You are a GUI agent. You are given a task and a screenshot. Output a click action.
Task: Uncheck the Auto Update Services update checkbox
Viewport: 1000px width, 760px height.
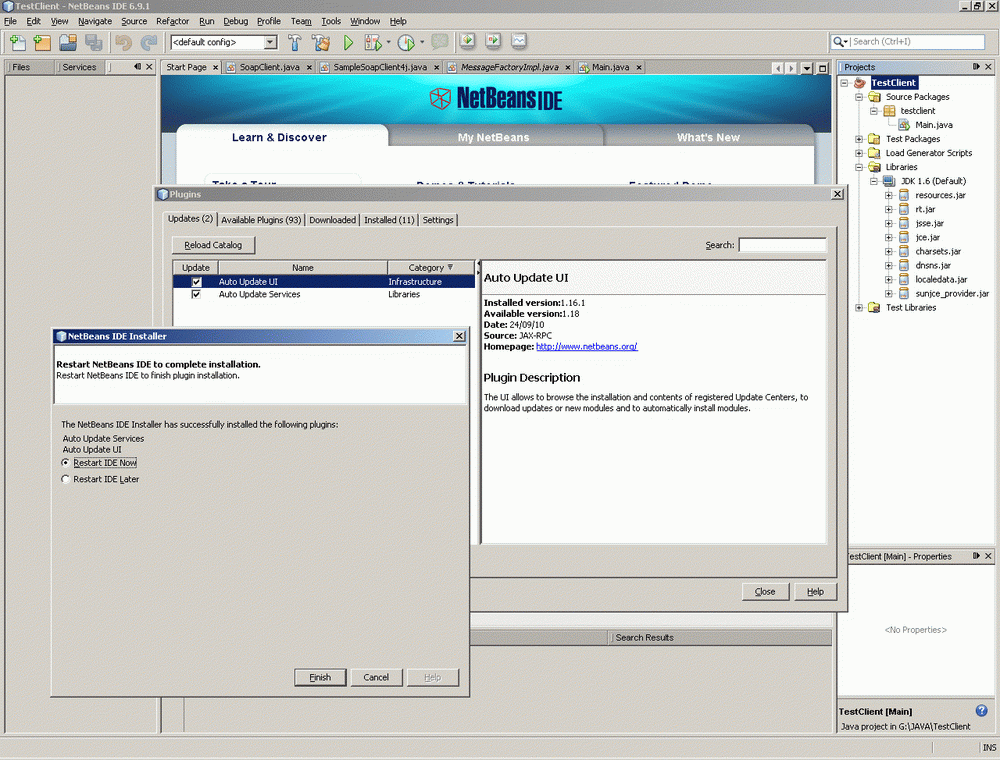[x=196, y=295]
